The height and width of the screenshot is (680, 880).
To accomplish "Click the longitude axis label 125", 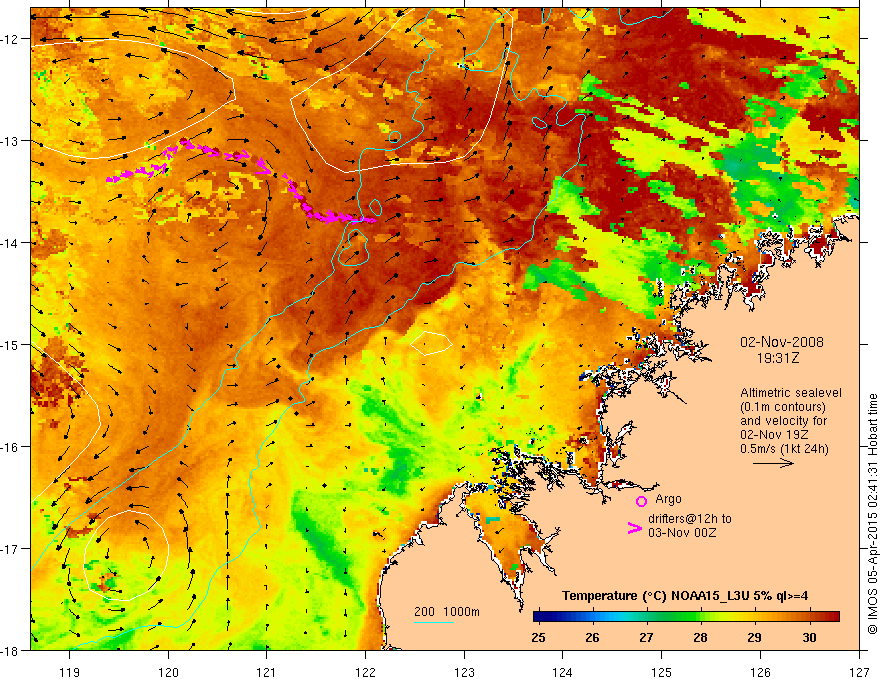I will (662, 672).
